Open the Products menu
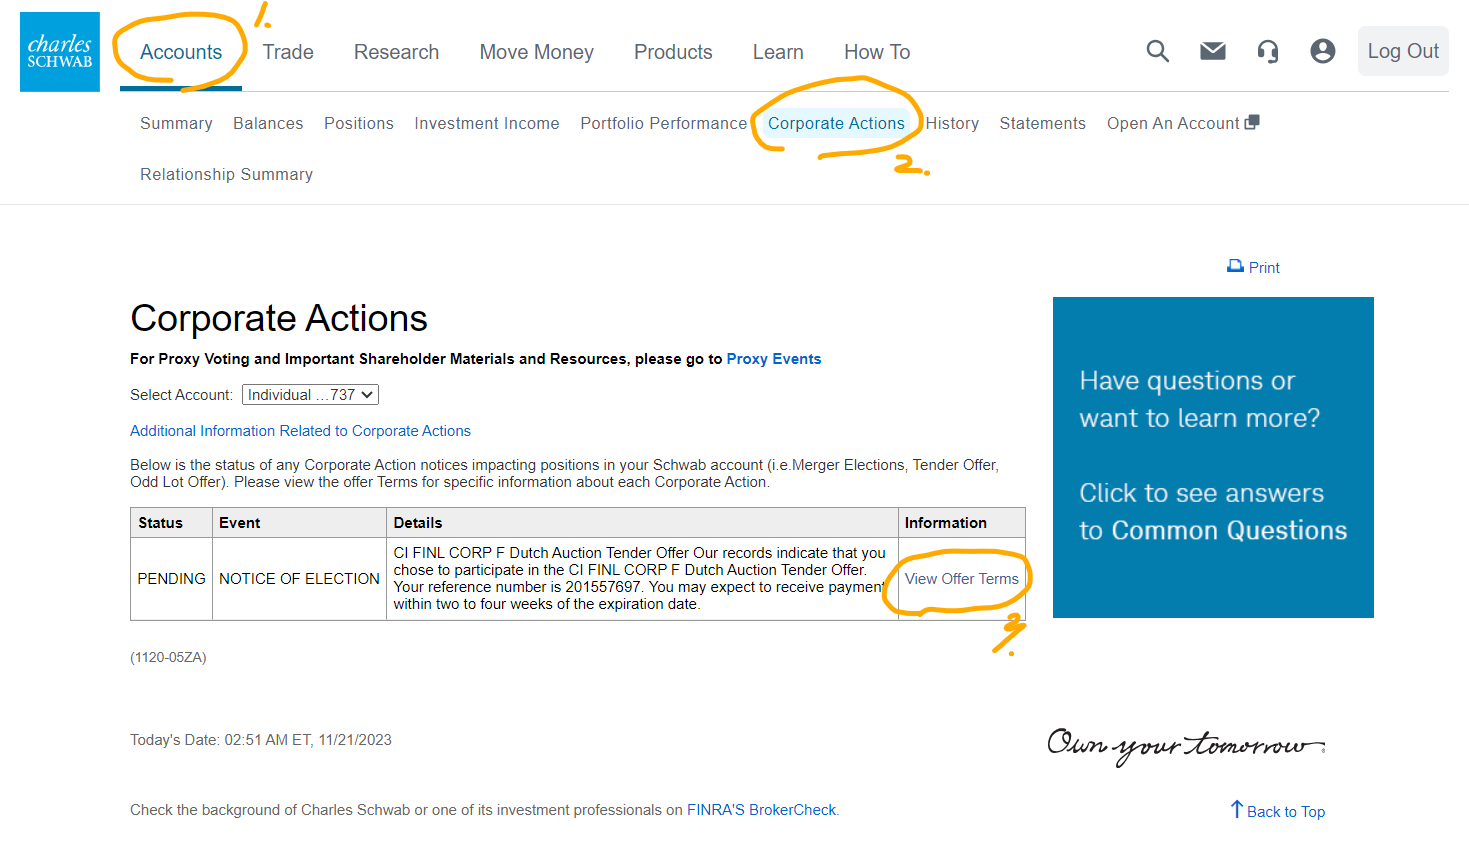This screenshot has width=1469, height=861. click(673, 52)
